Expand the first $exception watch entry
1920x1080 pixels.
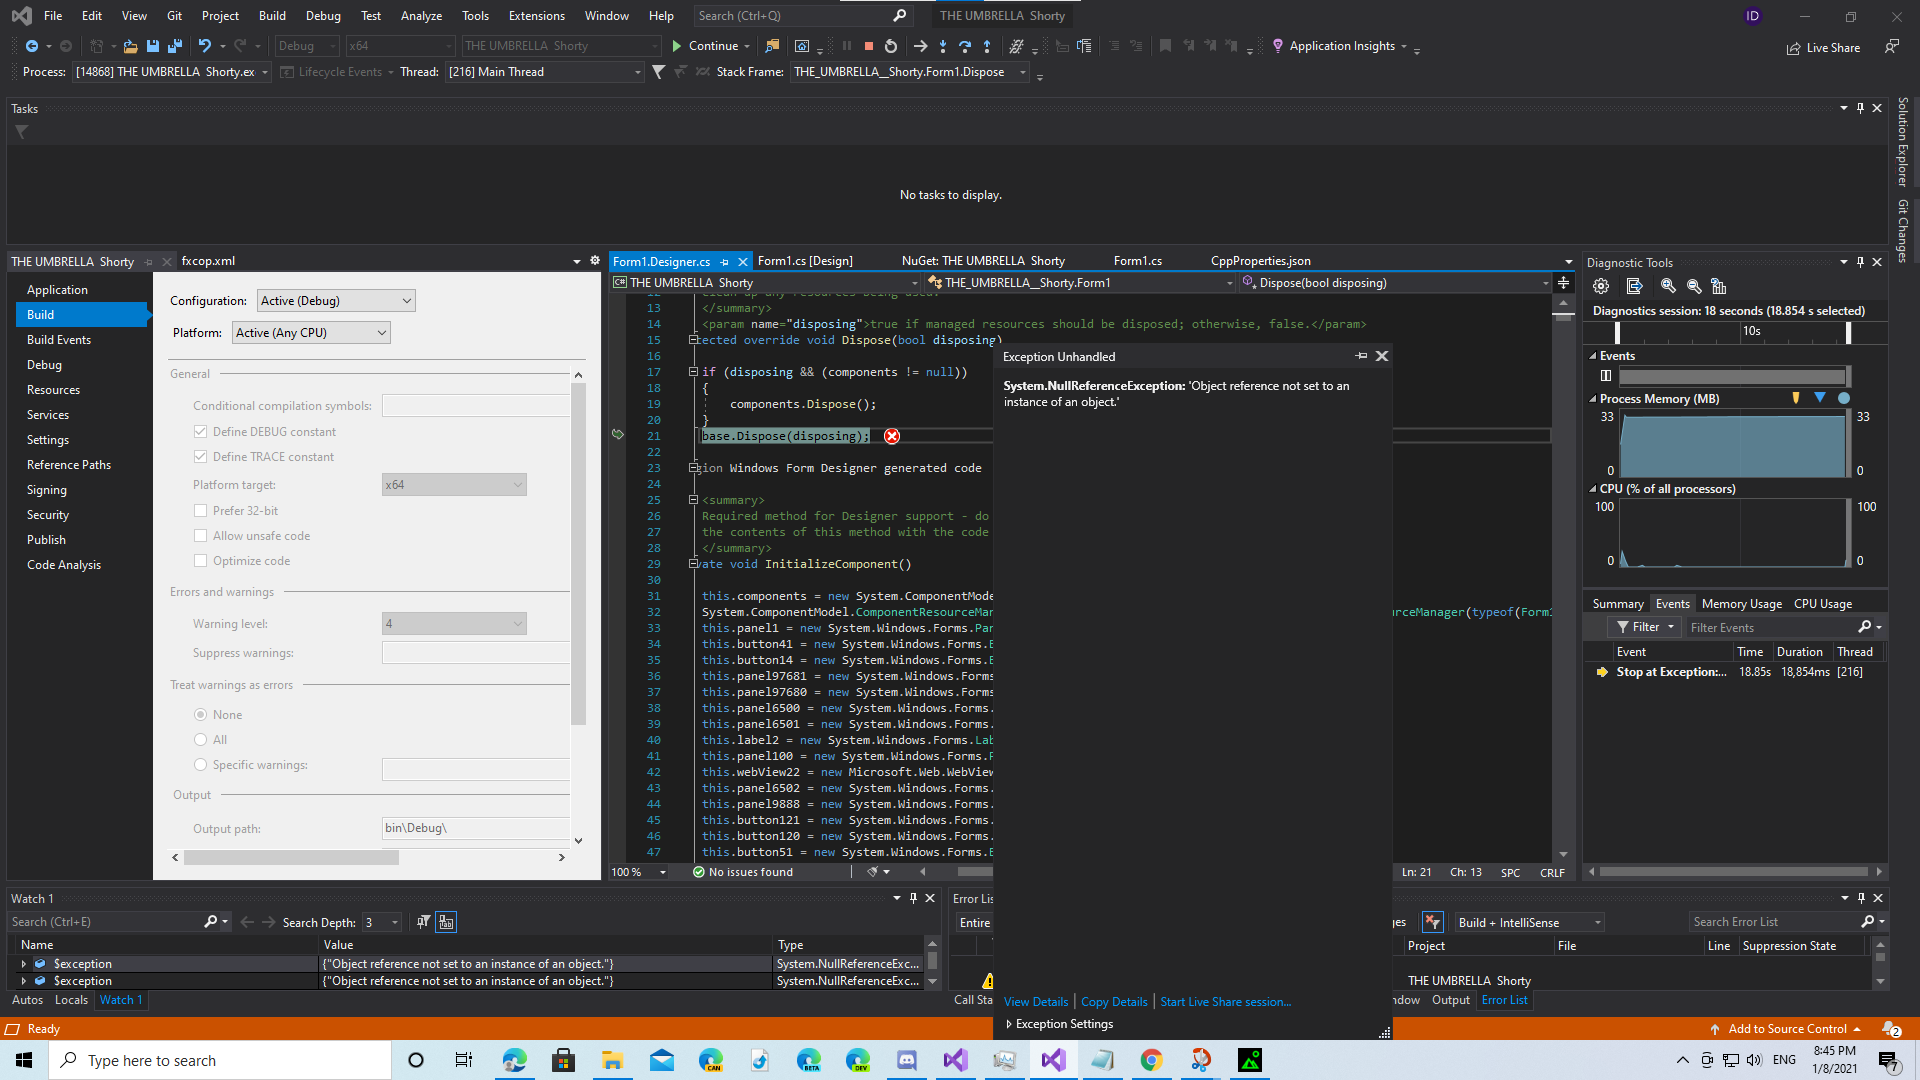[23, 964]
